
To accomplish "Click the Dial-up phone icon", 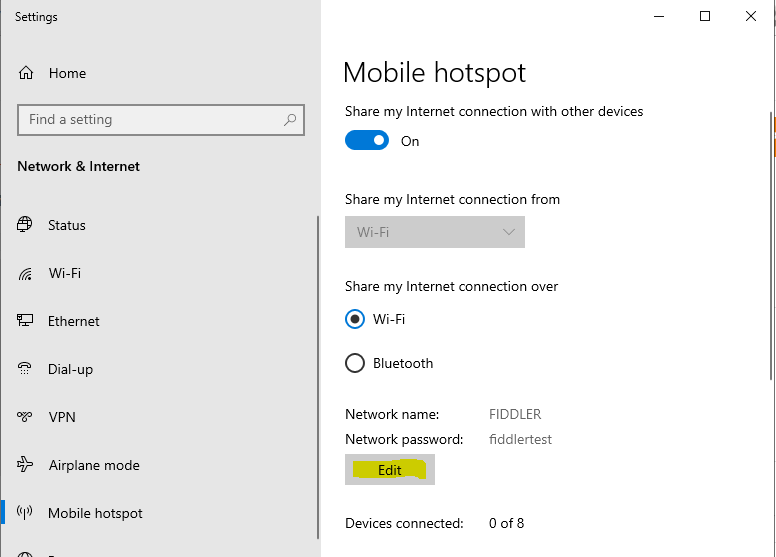I will tap(24, 368).
